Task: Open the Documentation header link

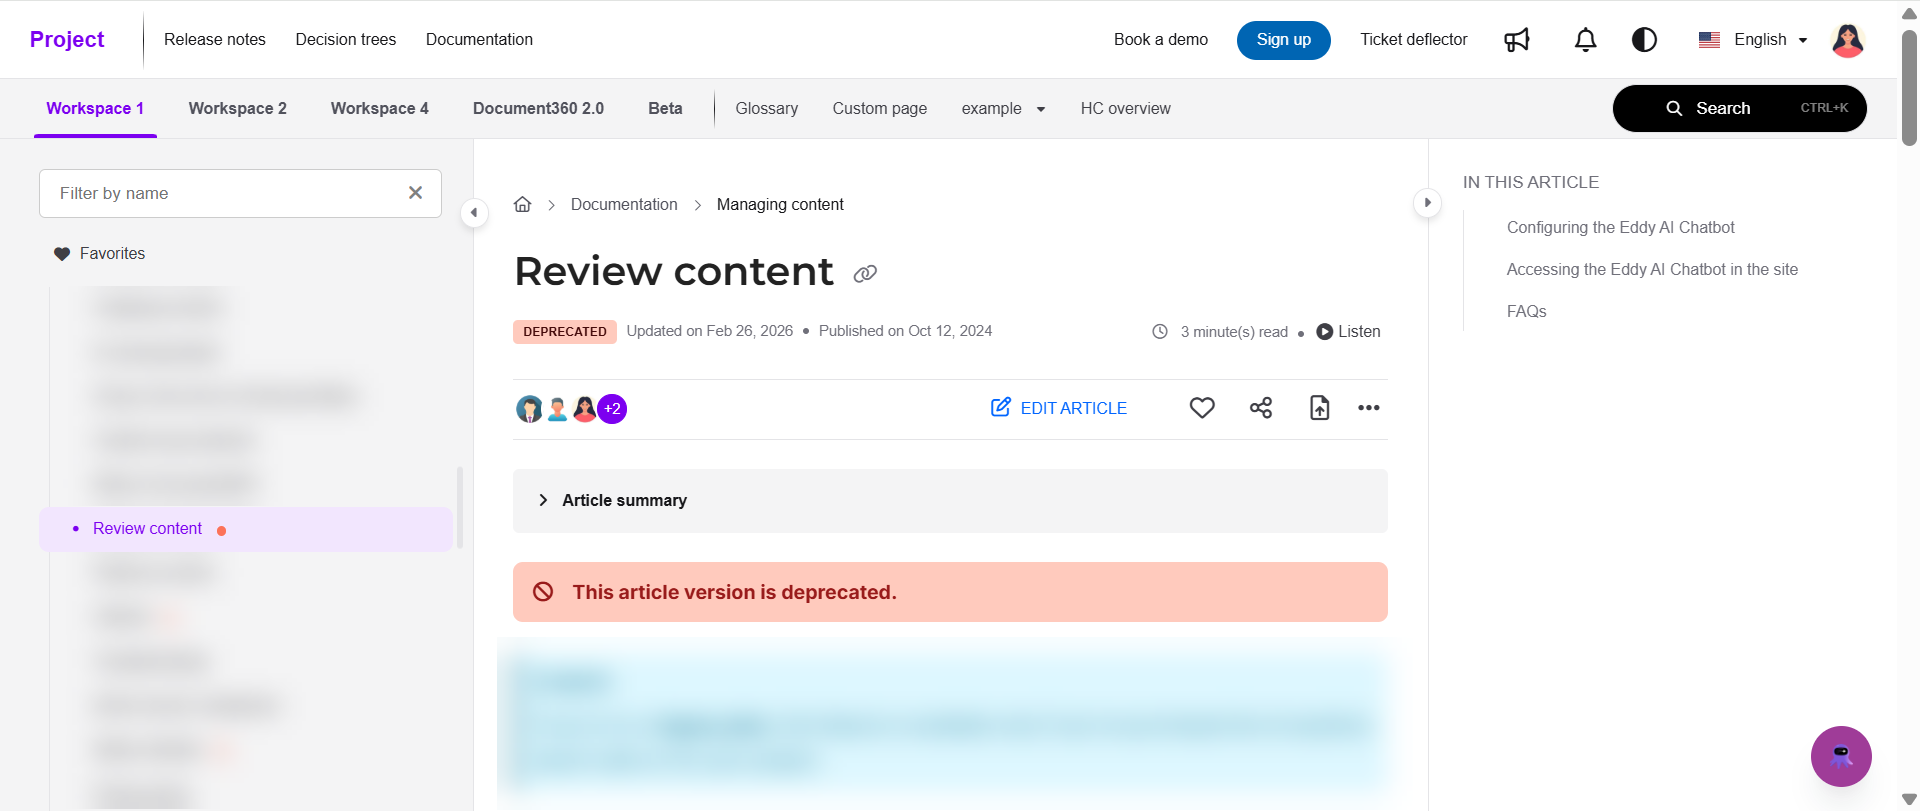Action: point(479,39)
